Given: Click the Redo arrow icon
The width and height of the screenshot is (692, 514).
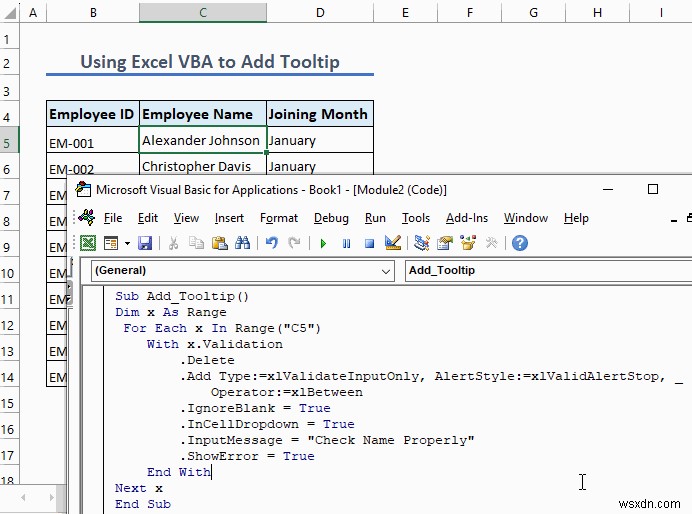Looking at the screenshot, I should pyautogui.click(x=294, y=243).
